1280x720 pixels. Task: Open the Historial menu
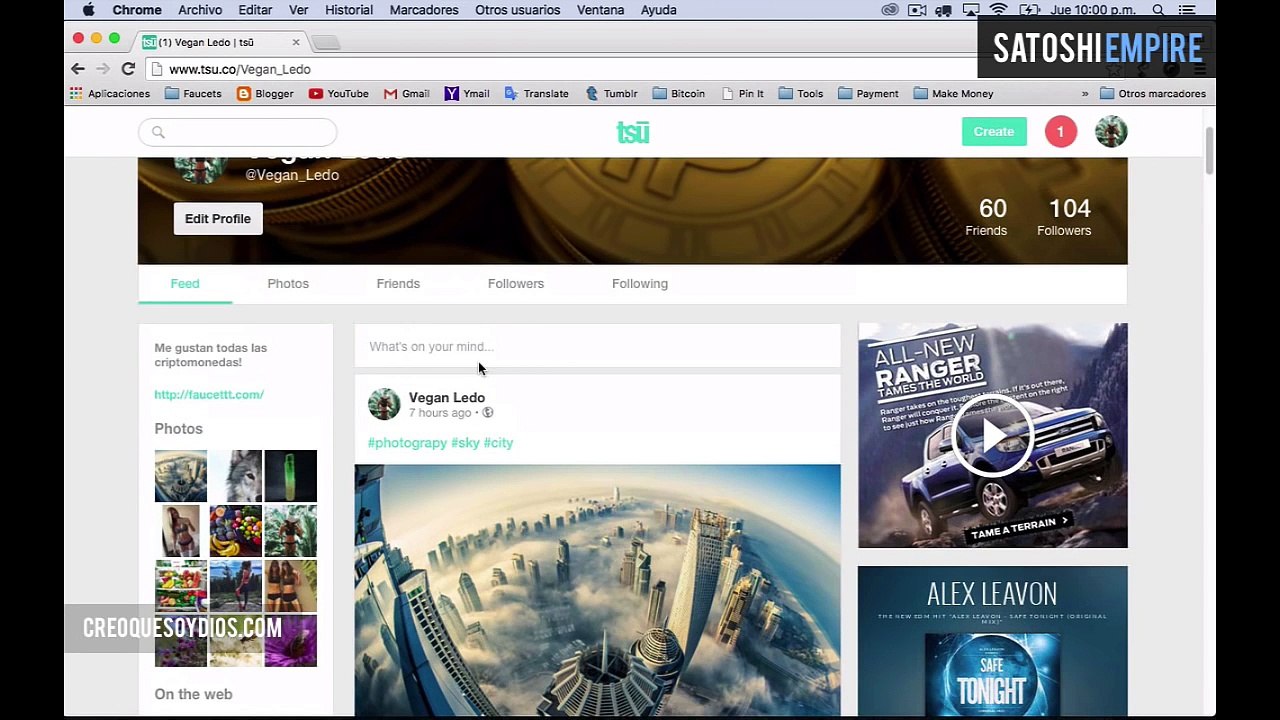(x=349, y=10)
